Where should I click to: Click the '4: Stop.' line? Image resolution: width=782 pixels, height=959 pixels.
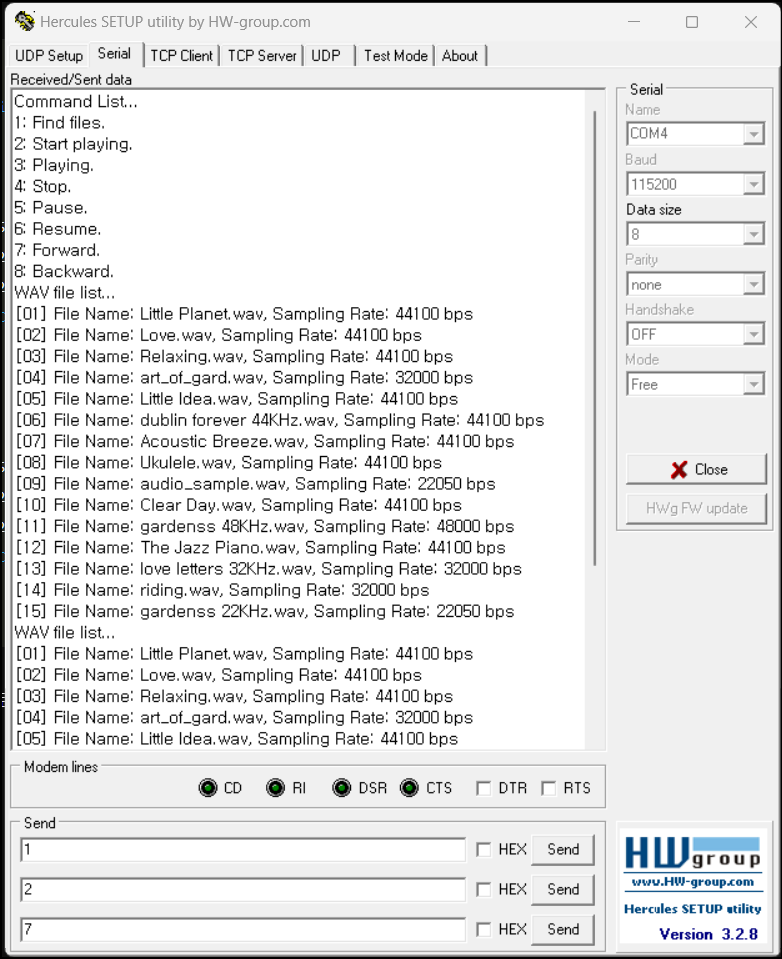[x=43, y=187]
